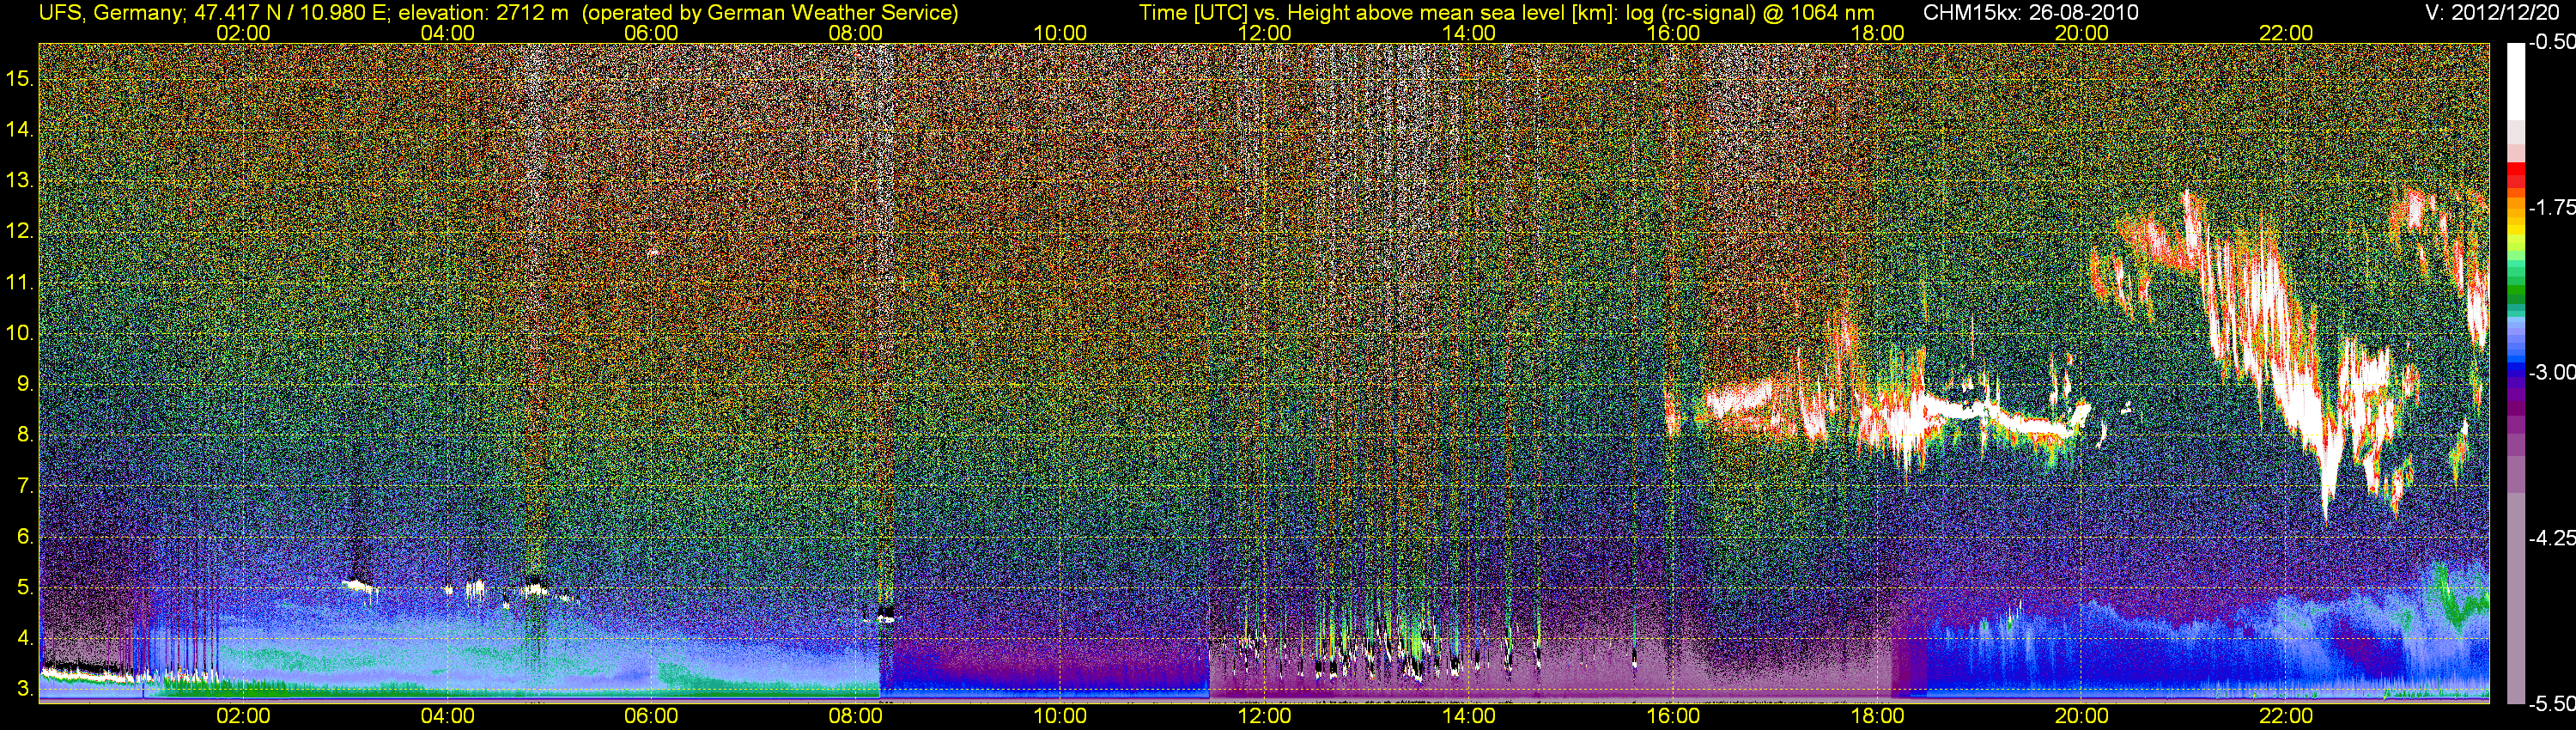
Task: Click 18:00 on the bottom time axis
Action: pos(1877,716)
